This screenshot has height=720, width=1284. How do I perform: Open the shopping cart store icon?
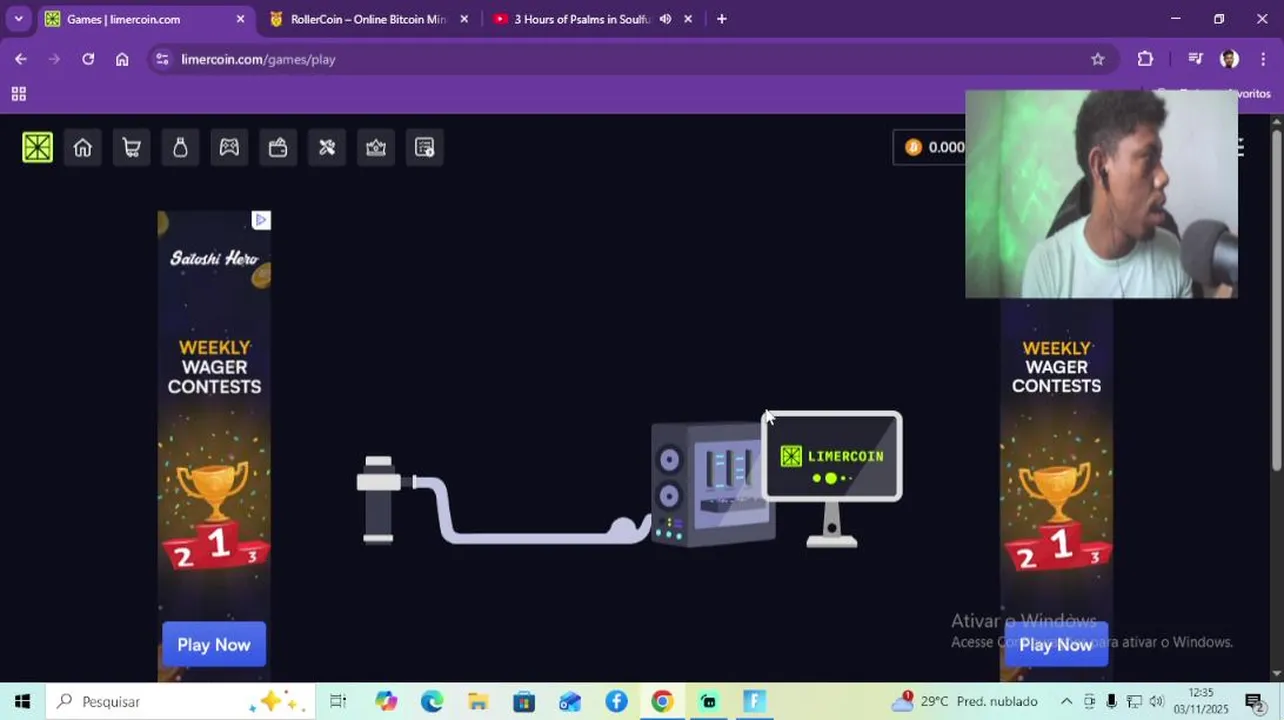click(131, 148)
